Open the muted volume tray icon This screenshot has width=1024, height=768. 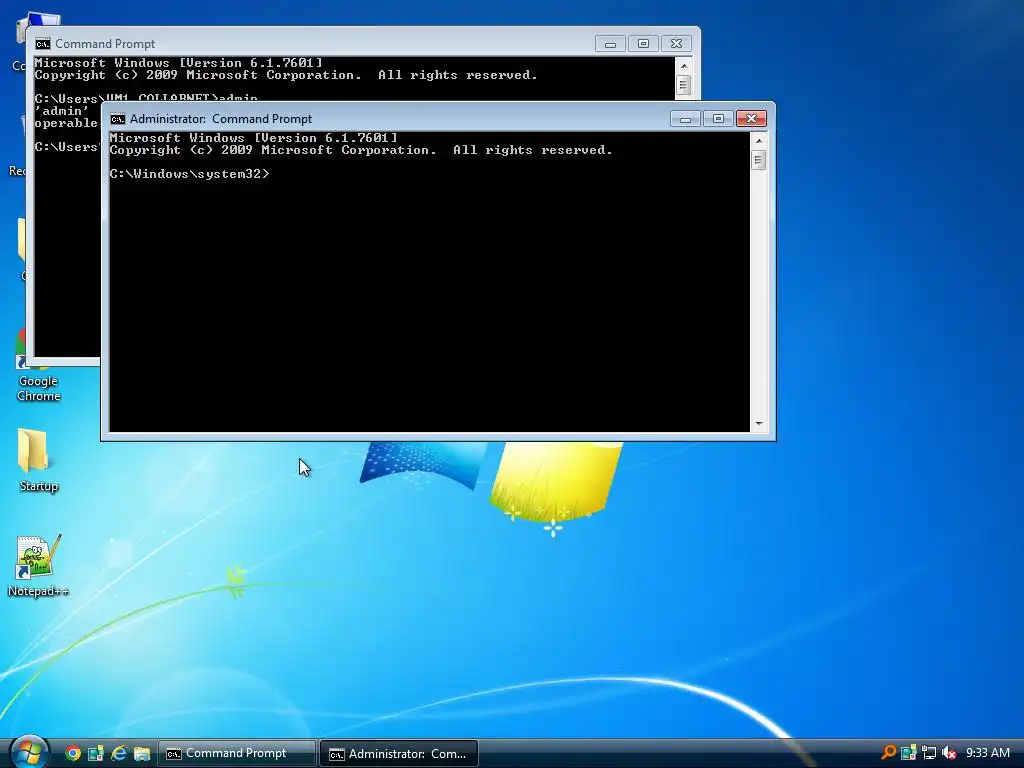tap(949, 753)
